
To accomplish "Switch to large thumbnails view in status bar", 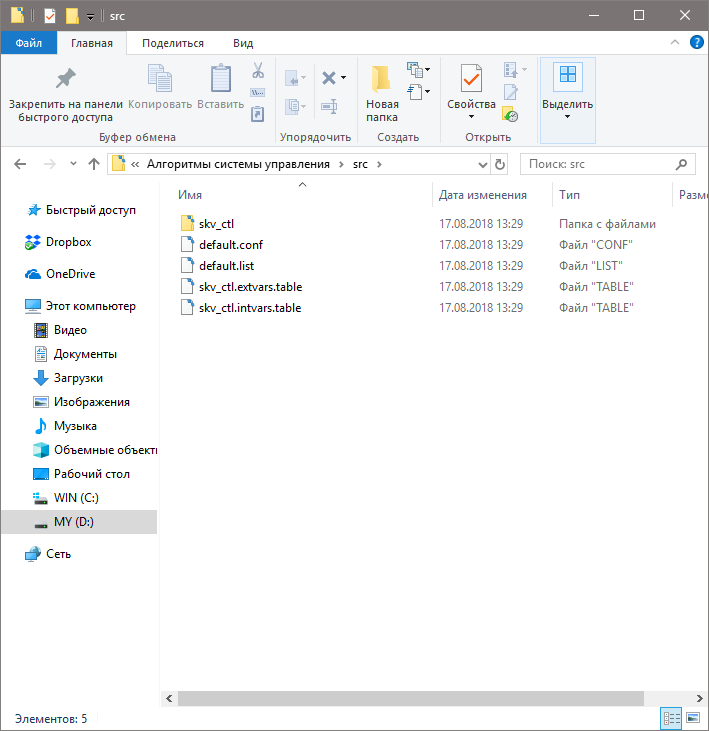I will (x=691, y=718).
